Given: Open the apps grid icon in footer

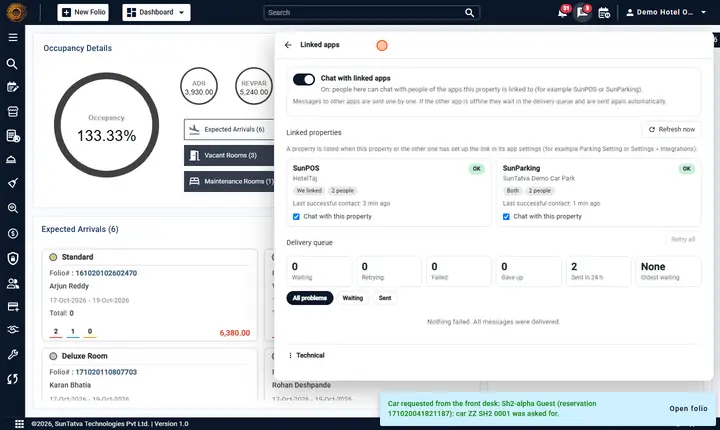Looking at the screenshot, I should pyautogui.click(x=19, y=424).
